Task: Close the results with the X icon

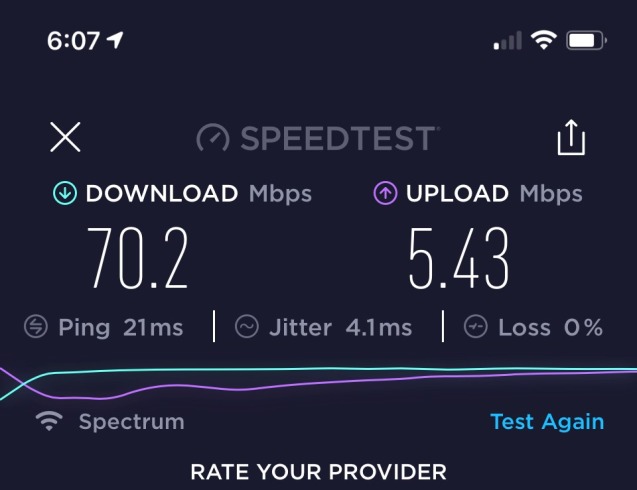Action: (x=65, y=137)
